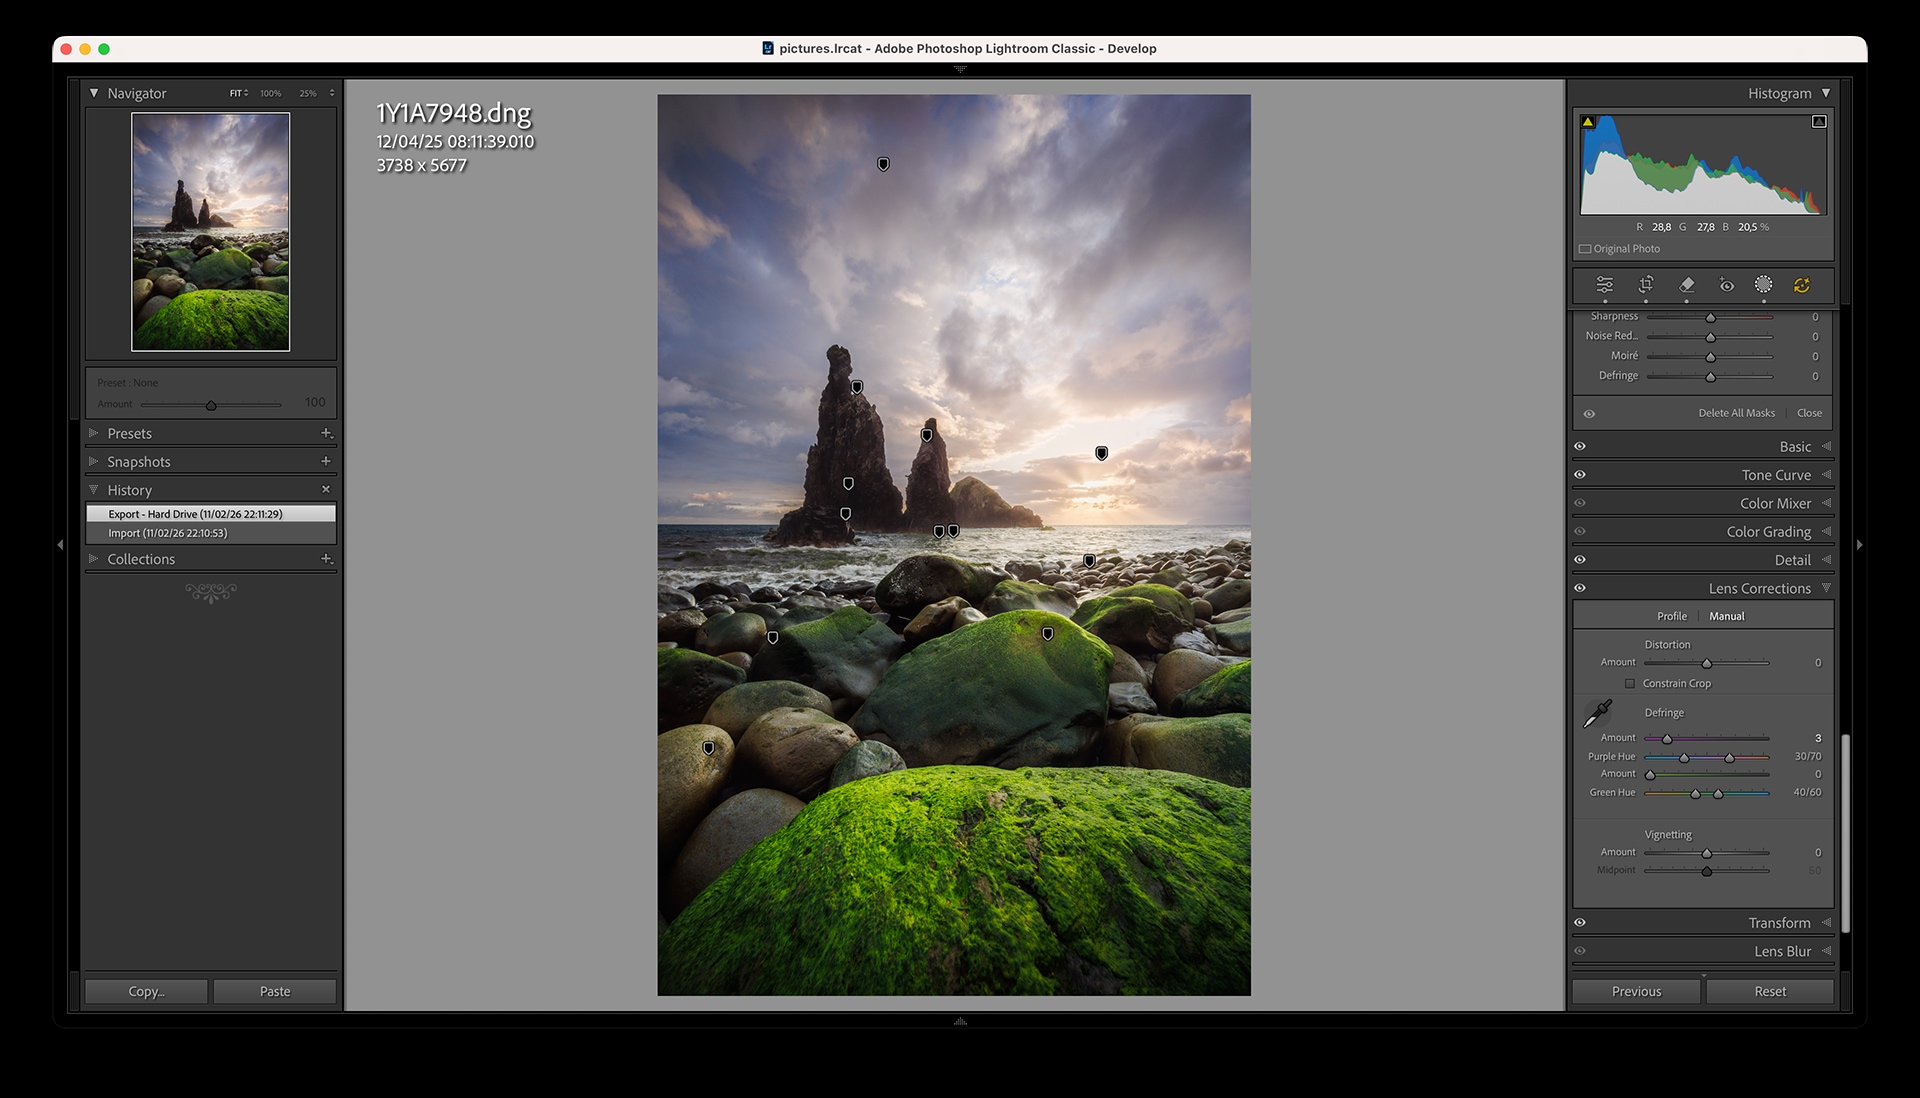Toggle the shadow clipping warning triangle
Image resolution: width=1920 pixels, height=1098 pixels.
(x=1588, y=122)
